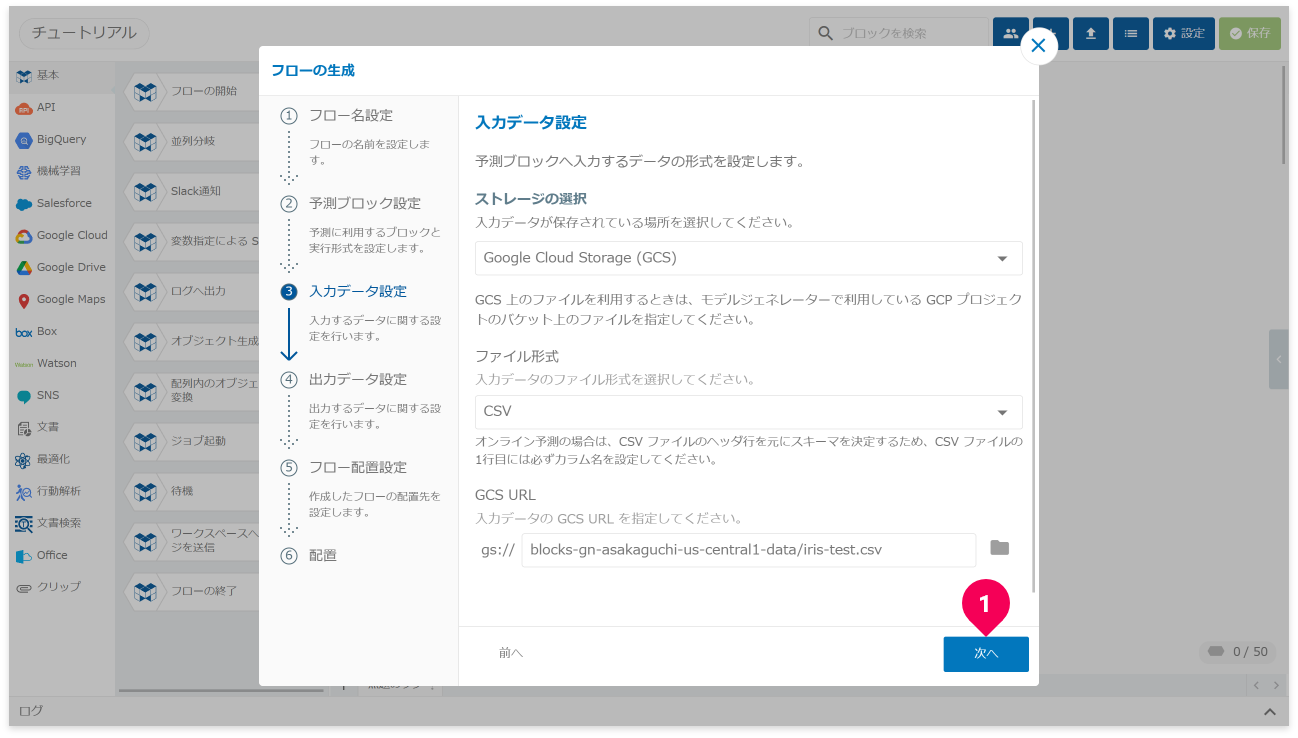Open the ストレージの選択 dropdown
The image size is (1298, 738).
[748, 258]
